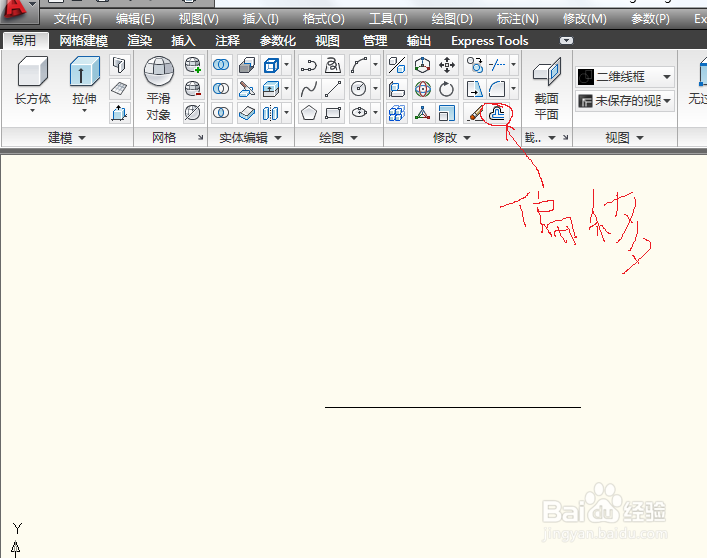Open the 编辑(E) menu
This screenshot has height=558, width=707.
tap(135, 19)
